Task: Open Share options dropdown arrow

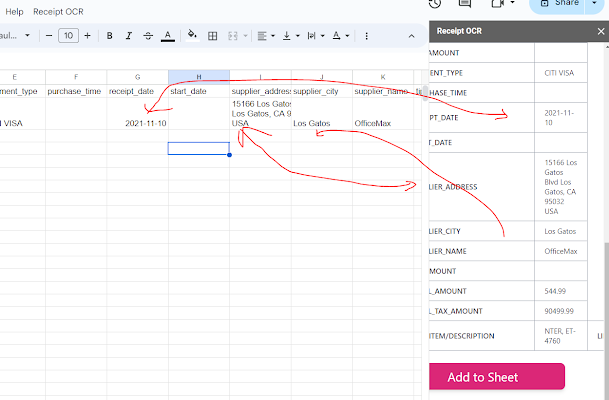Action: click(x=594, y=3)
